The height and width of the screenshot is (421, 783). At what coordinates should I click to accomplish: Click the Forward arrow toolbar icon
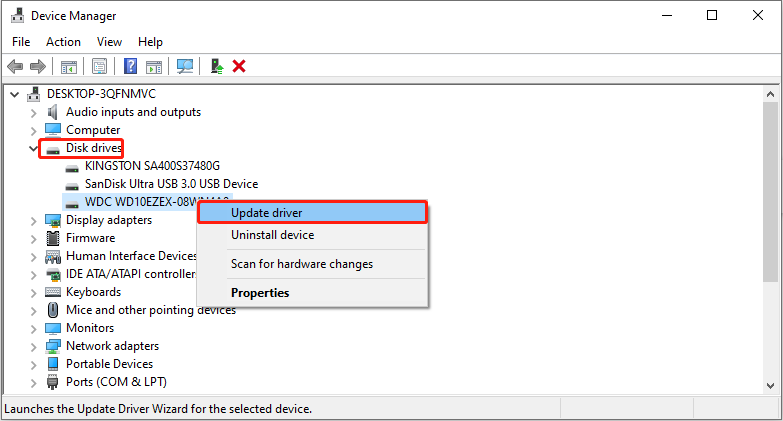click(x=38, y=66)
